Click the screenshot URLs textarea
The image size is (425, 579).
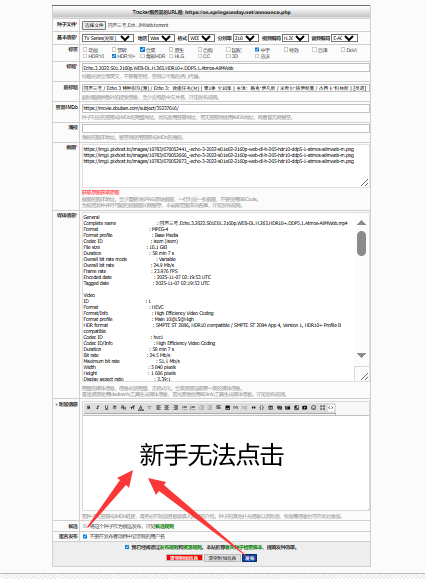[x=226, y=166]
